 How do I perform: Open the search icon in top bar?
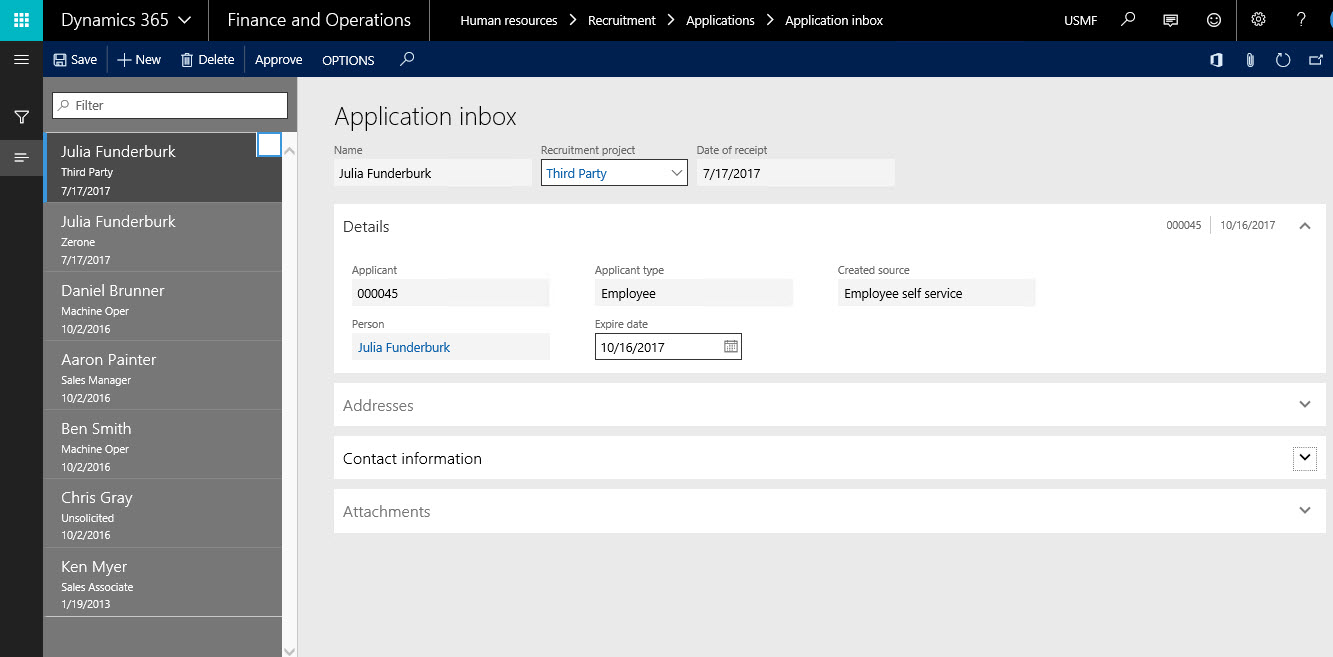click(1129, 20)
